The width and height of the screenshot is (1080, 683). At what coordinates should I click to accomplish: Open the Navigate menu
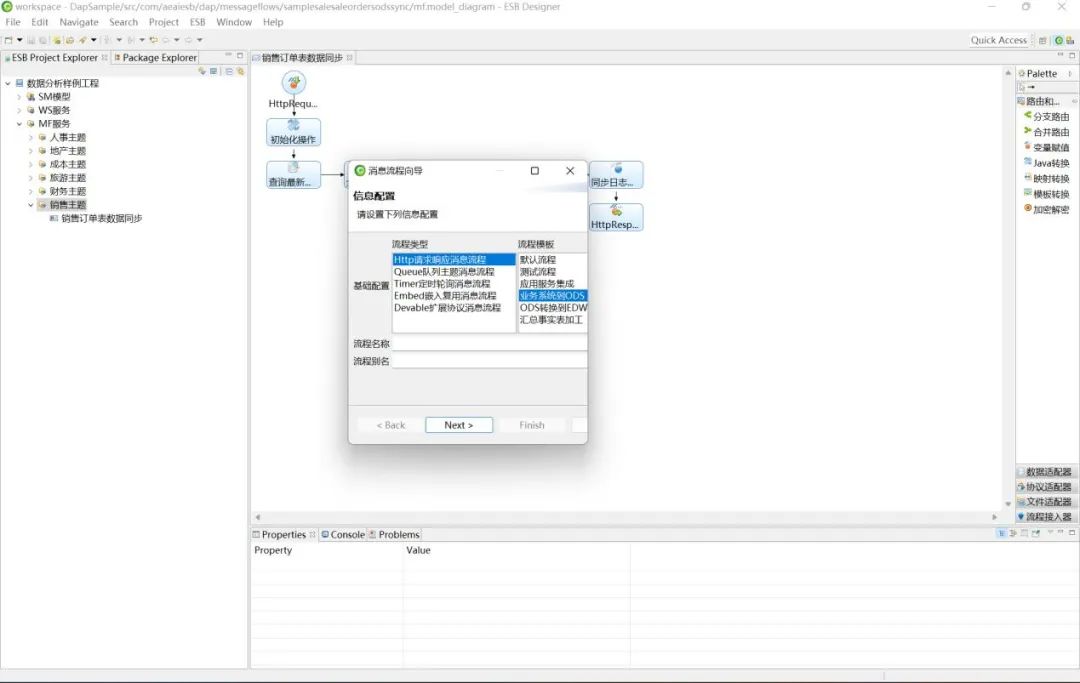(79, 22)
